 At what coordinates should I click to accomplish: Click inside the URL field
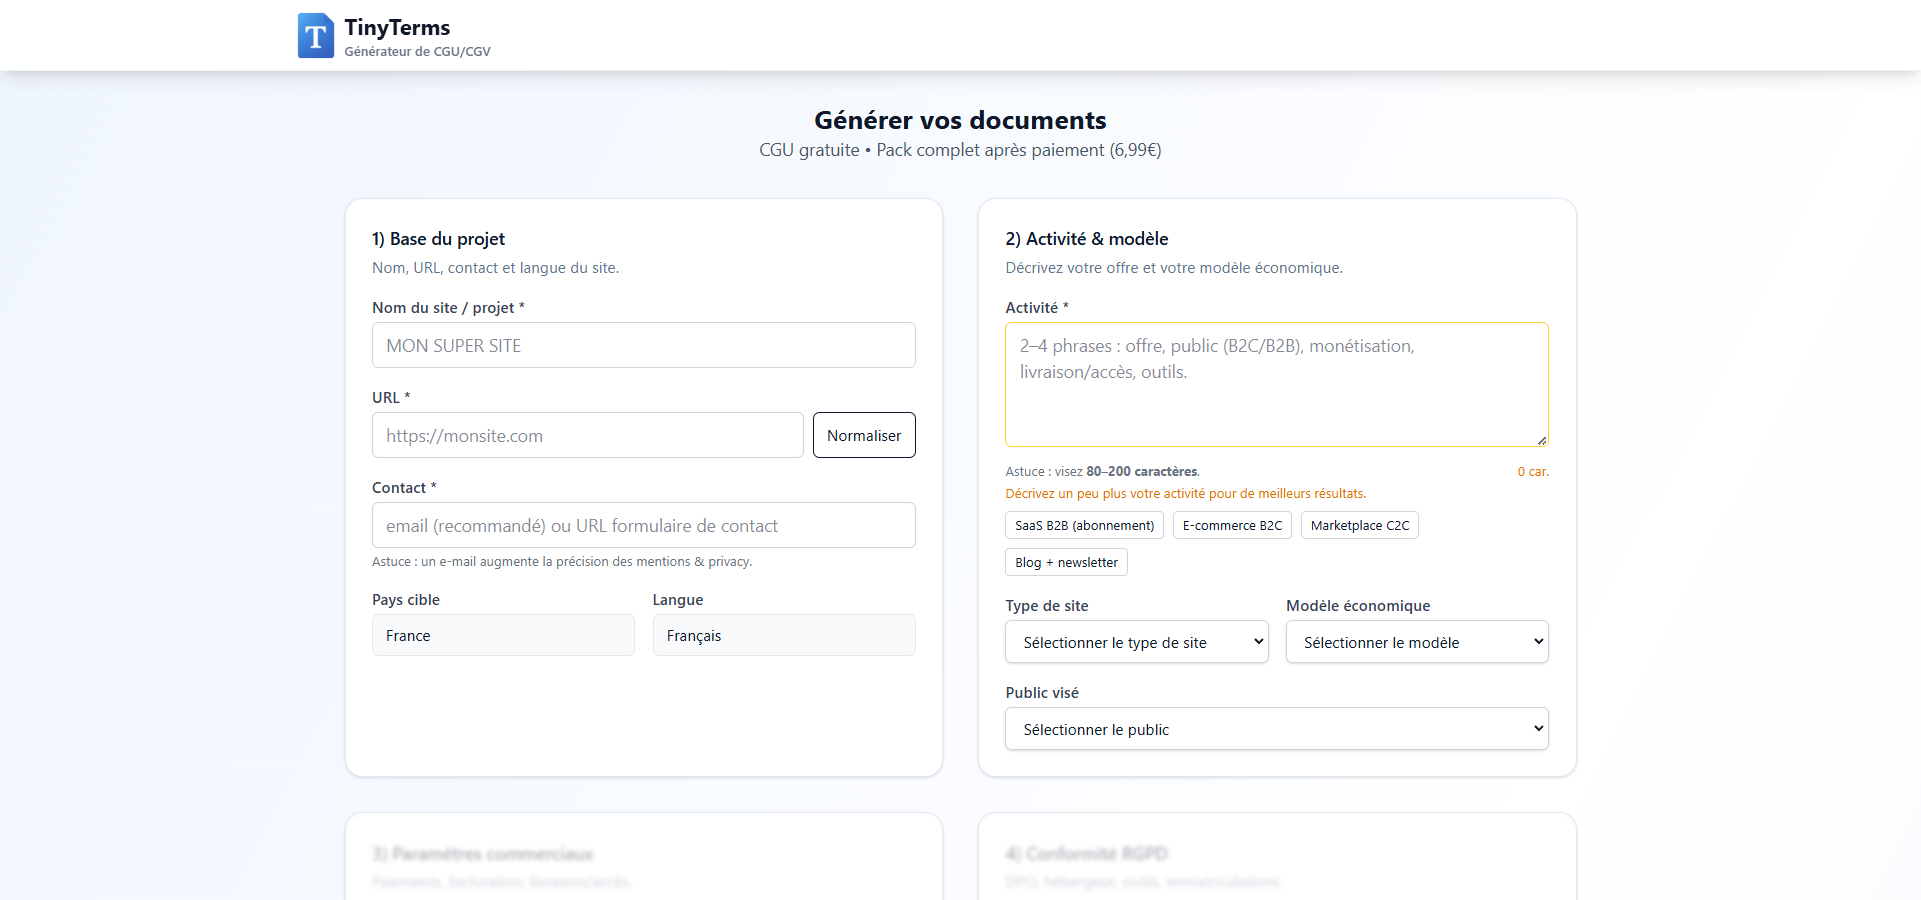(x=587, y=435)
